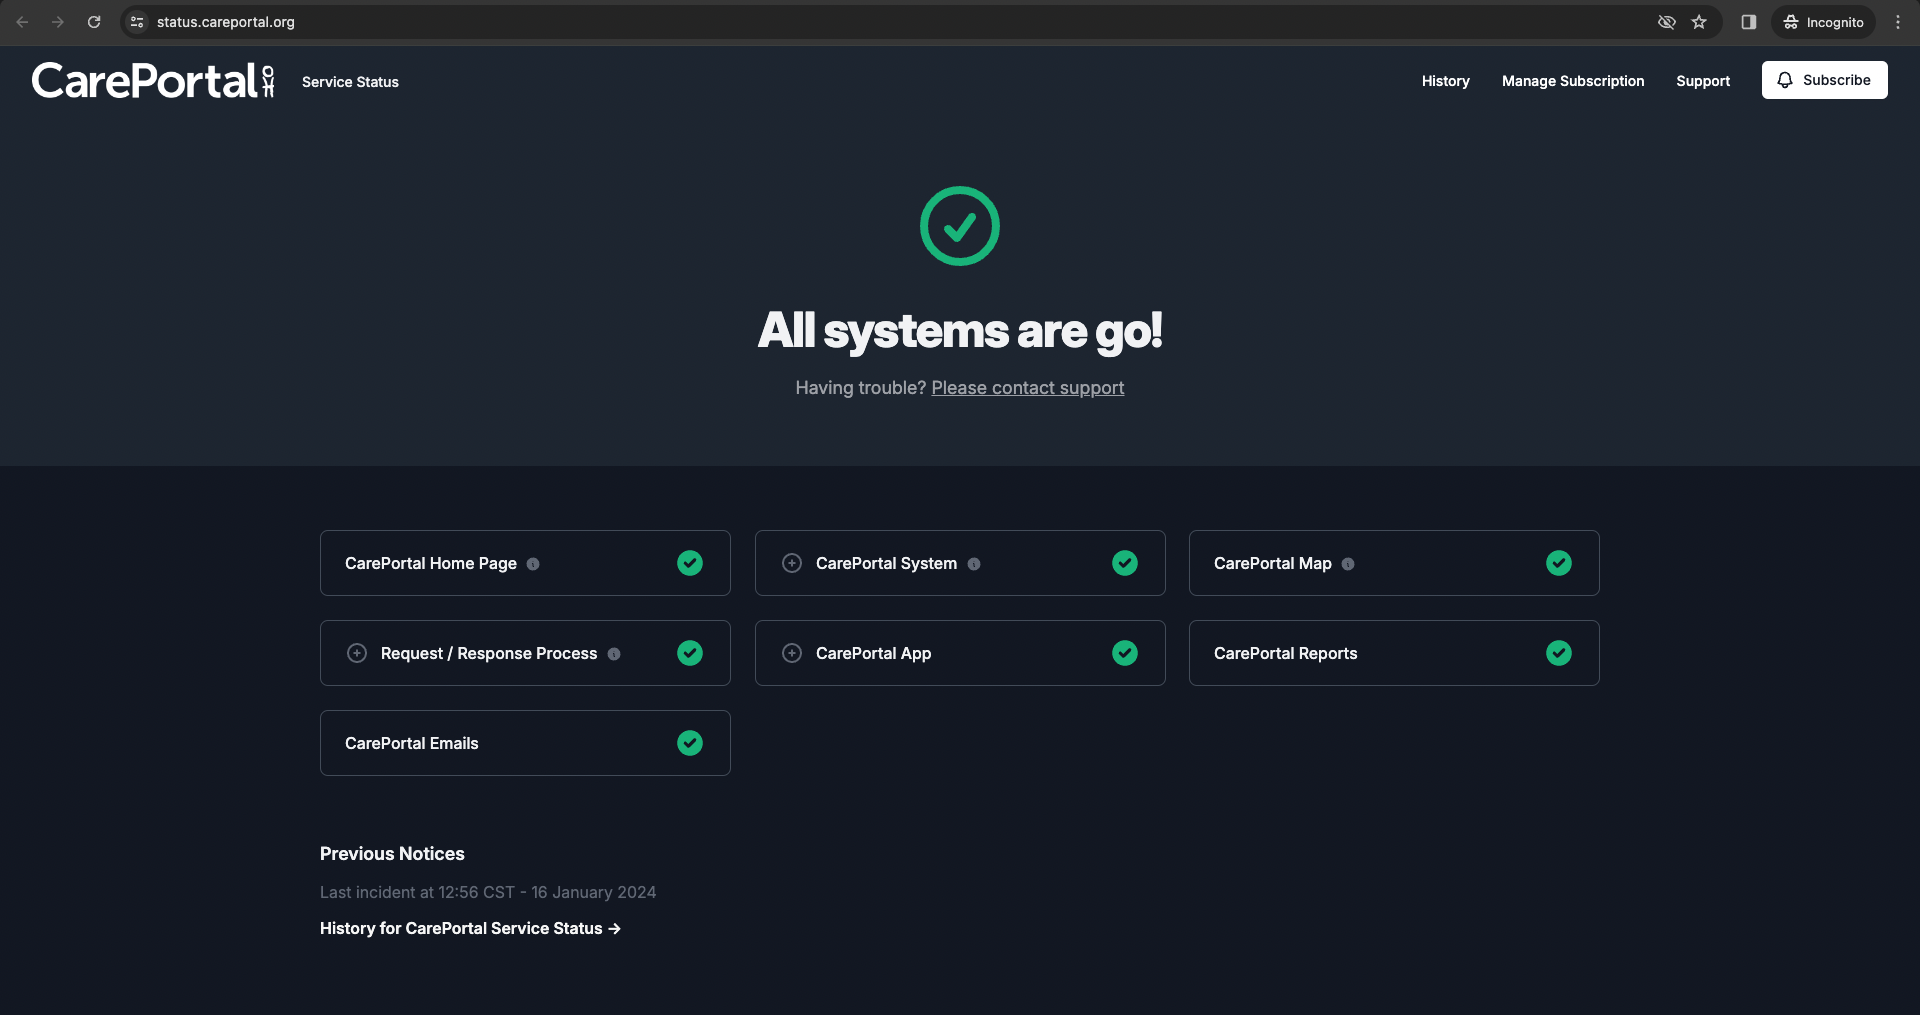The width and height of the screenshot is (1920, 1015).
Task: Expand the CarePortal System component group
Action: [x=792, y=563]
